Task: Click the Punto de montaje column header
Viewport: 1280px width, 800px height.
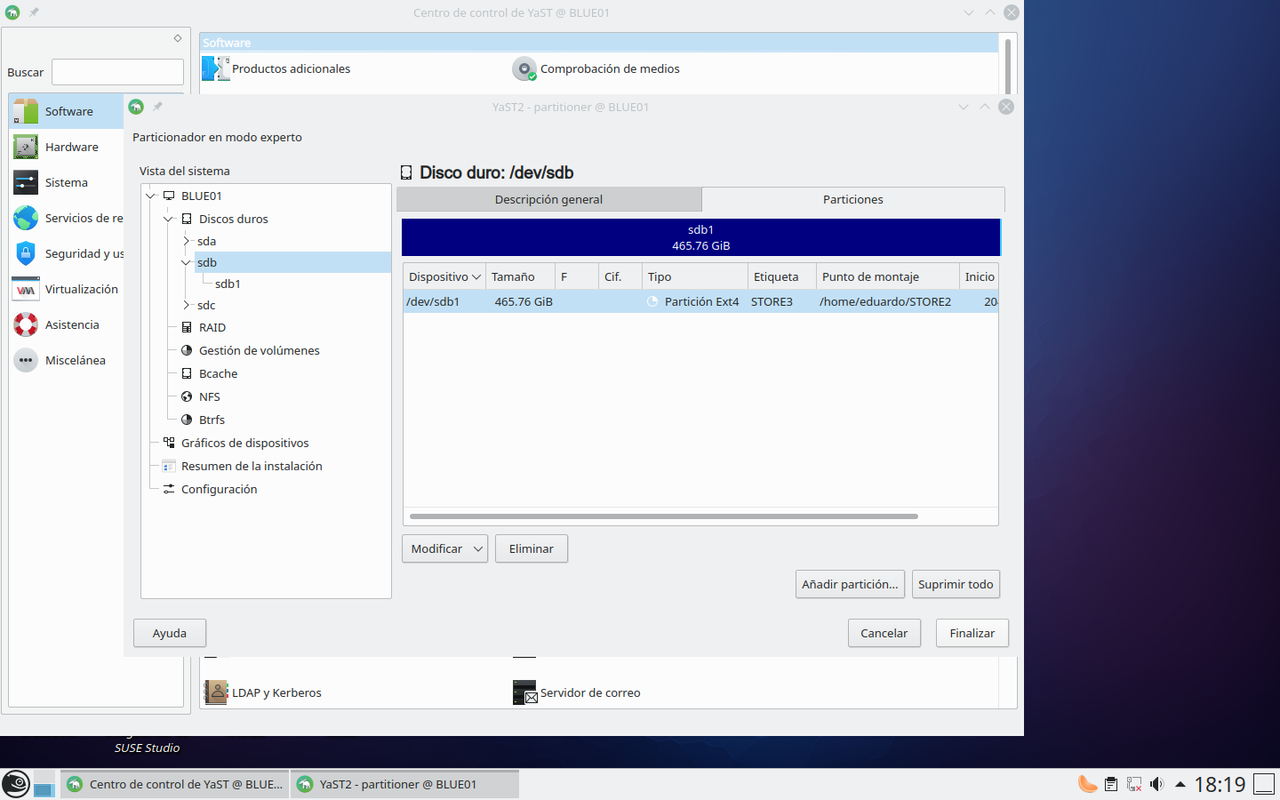Action: point(887,277)
